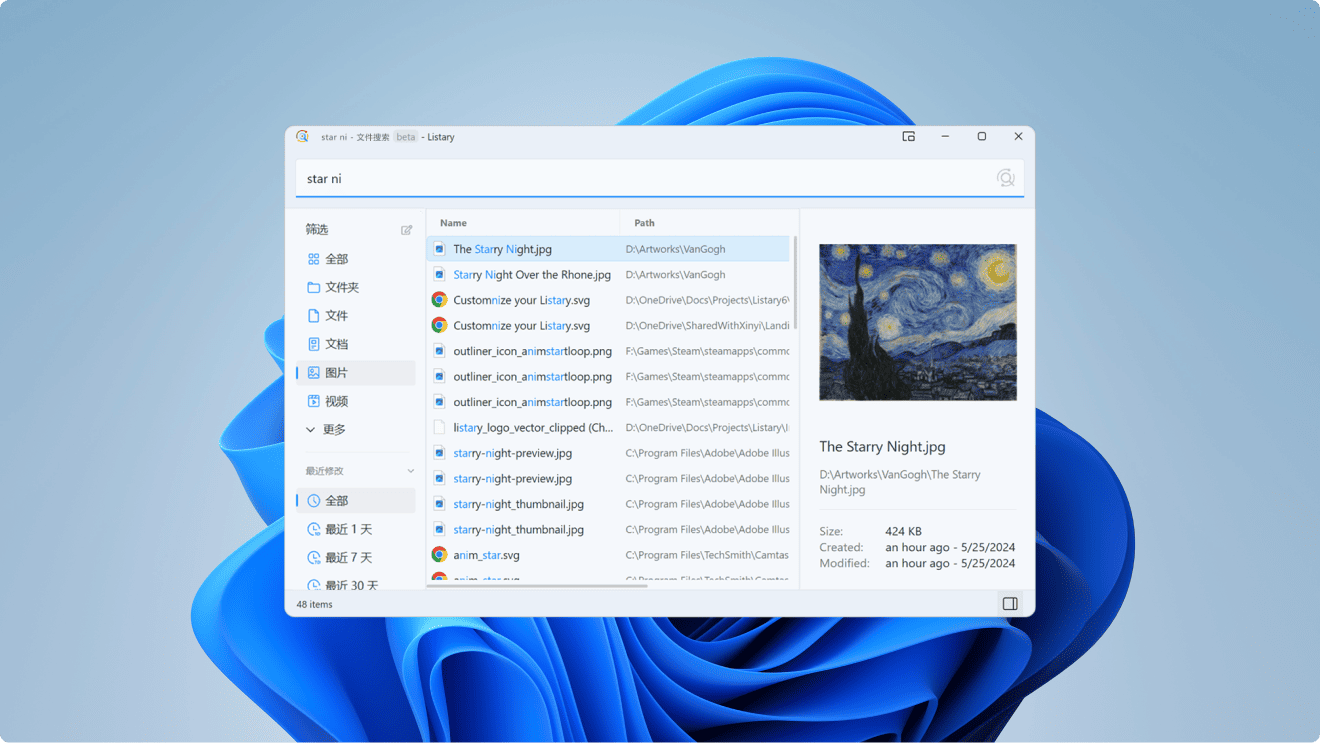1320x743 pixels.
Task: Choose the 文件 file filter icon
Action: 314,316
